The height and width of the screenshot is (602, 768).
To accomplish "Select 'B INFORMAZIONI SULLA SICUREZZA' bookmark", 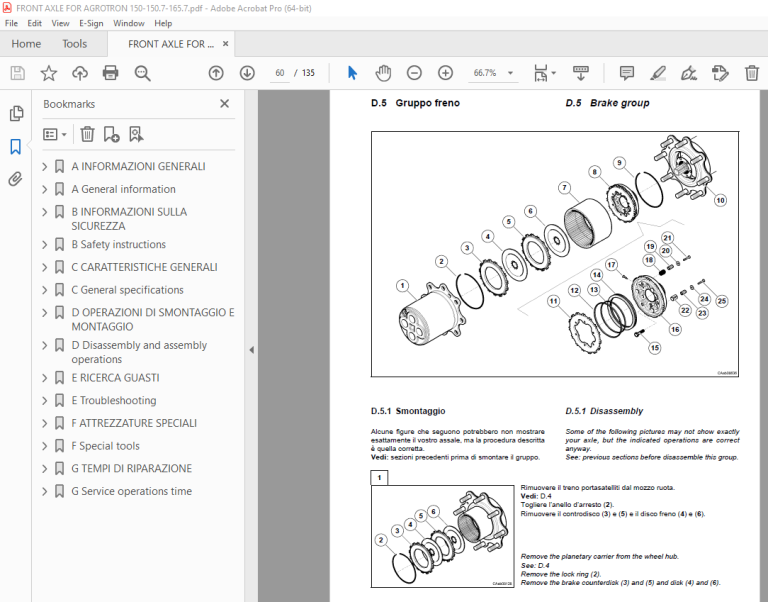I will point(129,219).
